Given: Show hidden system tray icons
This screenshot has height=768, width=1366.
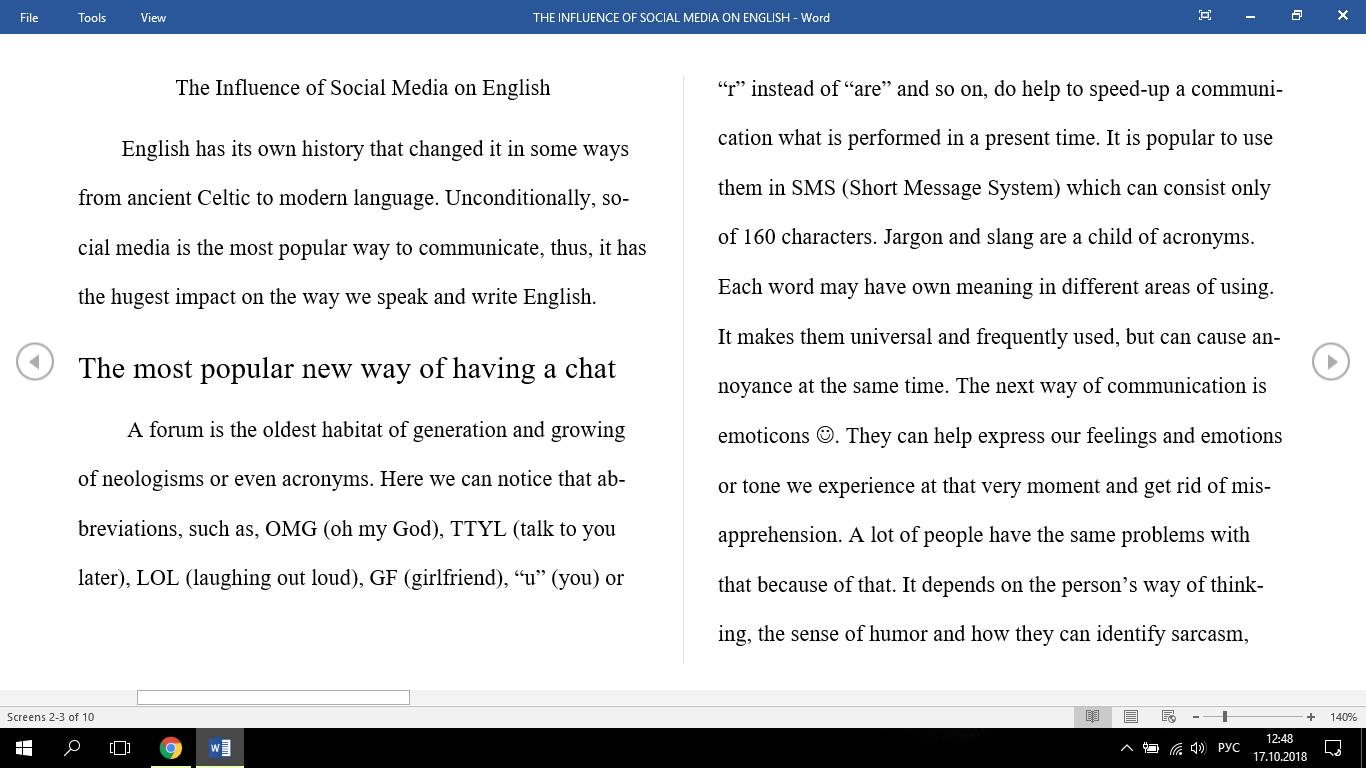Looking at the screenshot, I should click(1126, 747).
